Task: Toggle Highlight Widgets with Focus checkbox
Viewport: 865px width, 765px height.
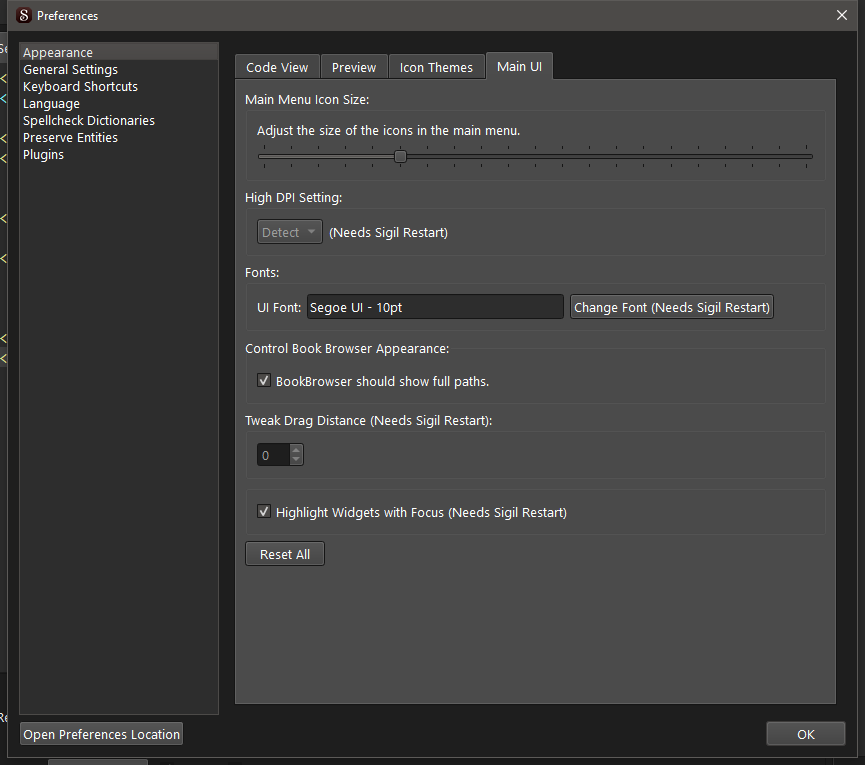Action: coord(264,512)
